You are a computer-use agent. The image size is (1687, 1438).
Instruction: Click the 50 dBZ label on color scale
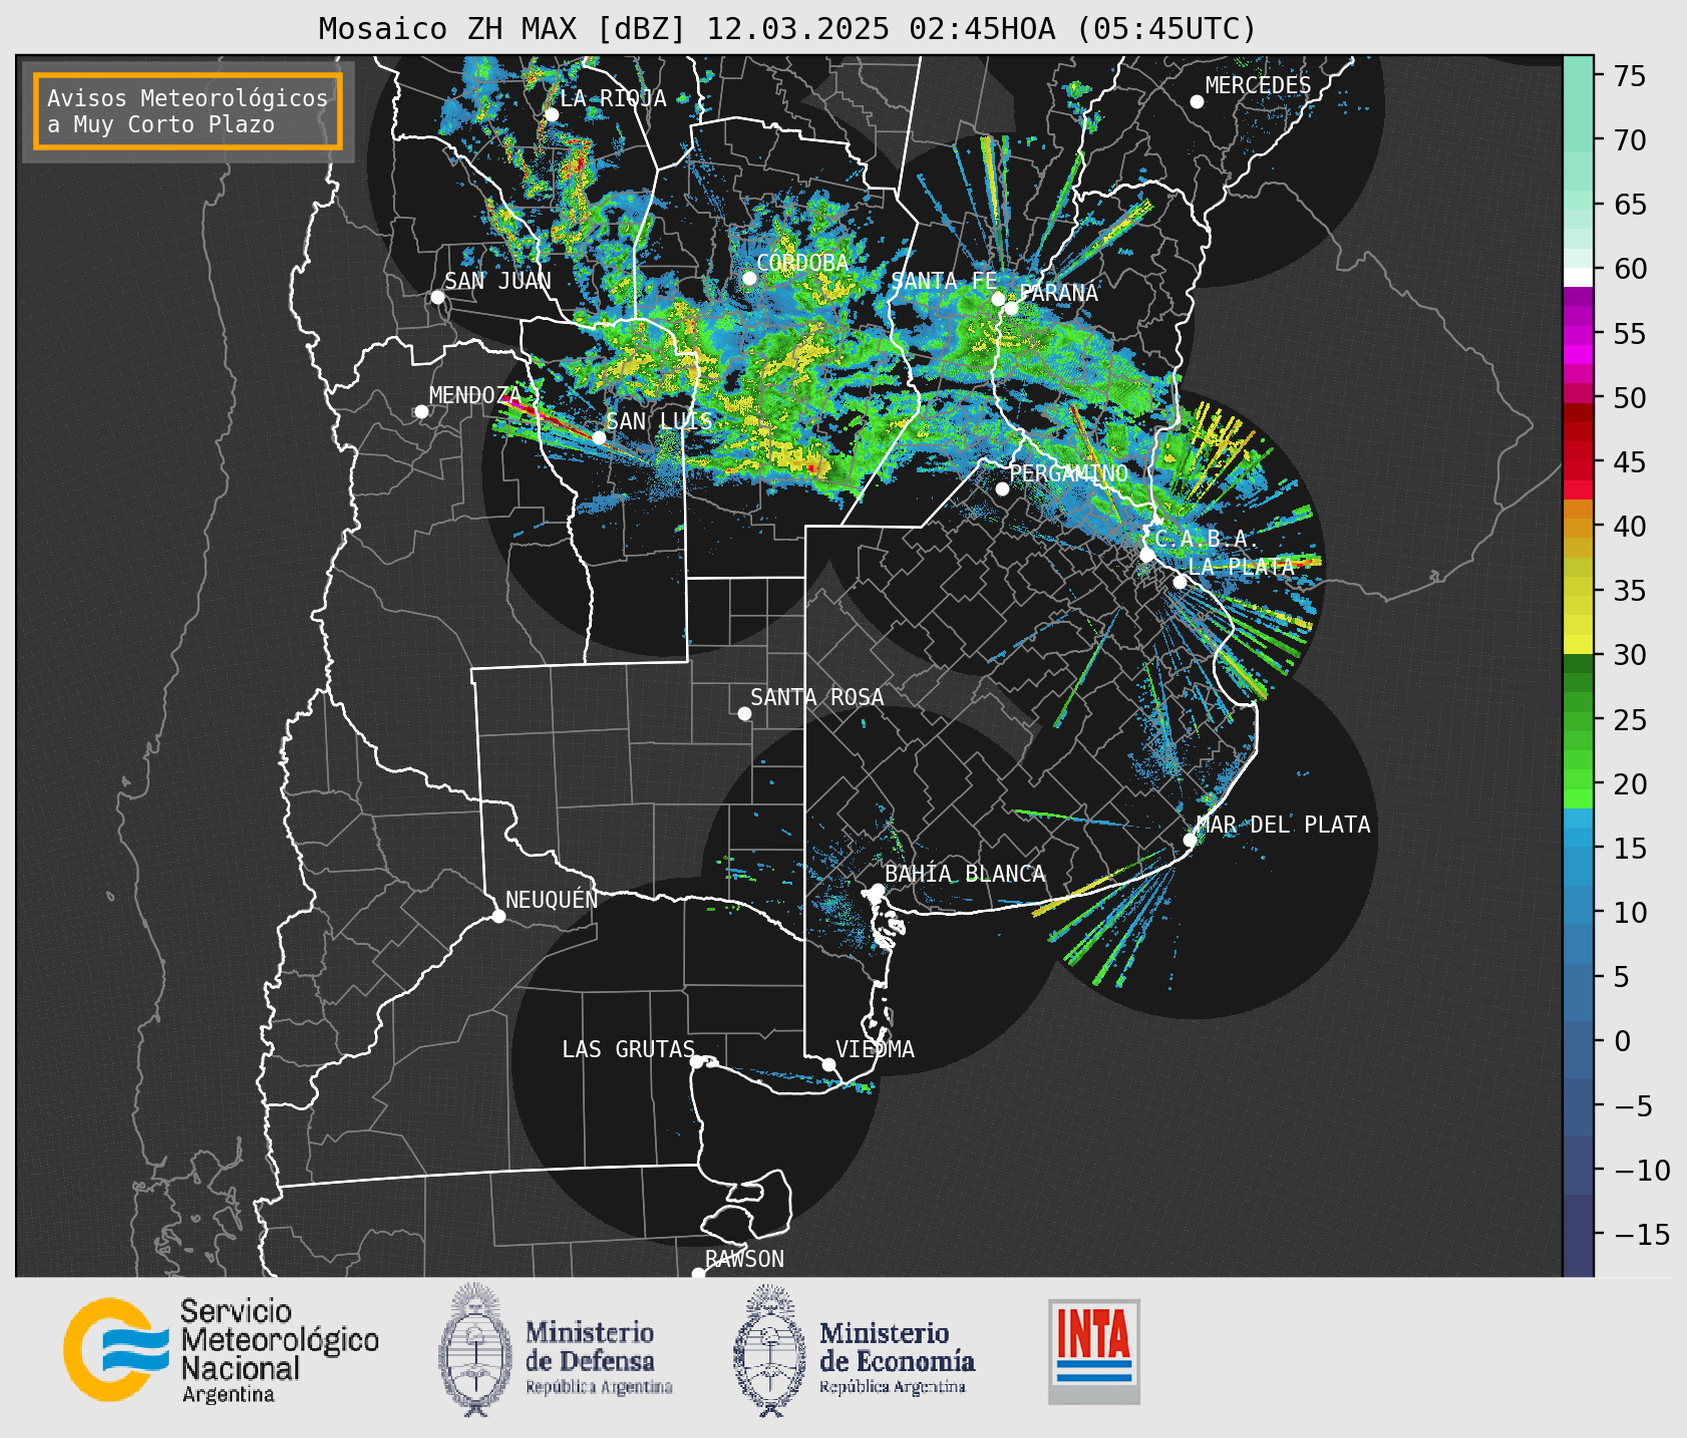point(1629,398)
